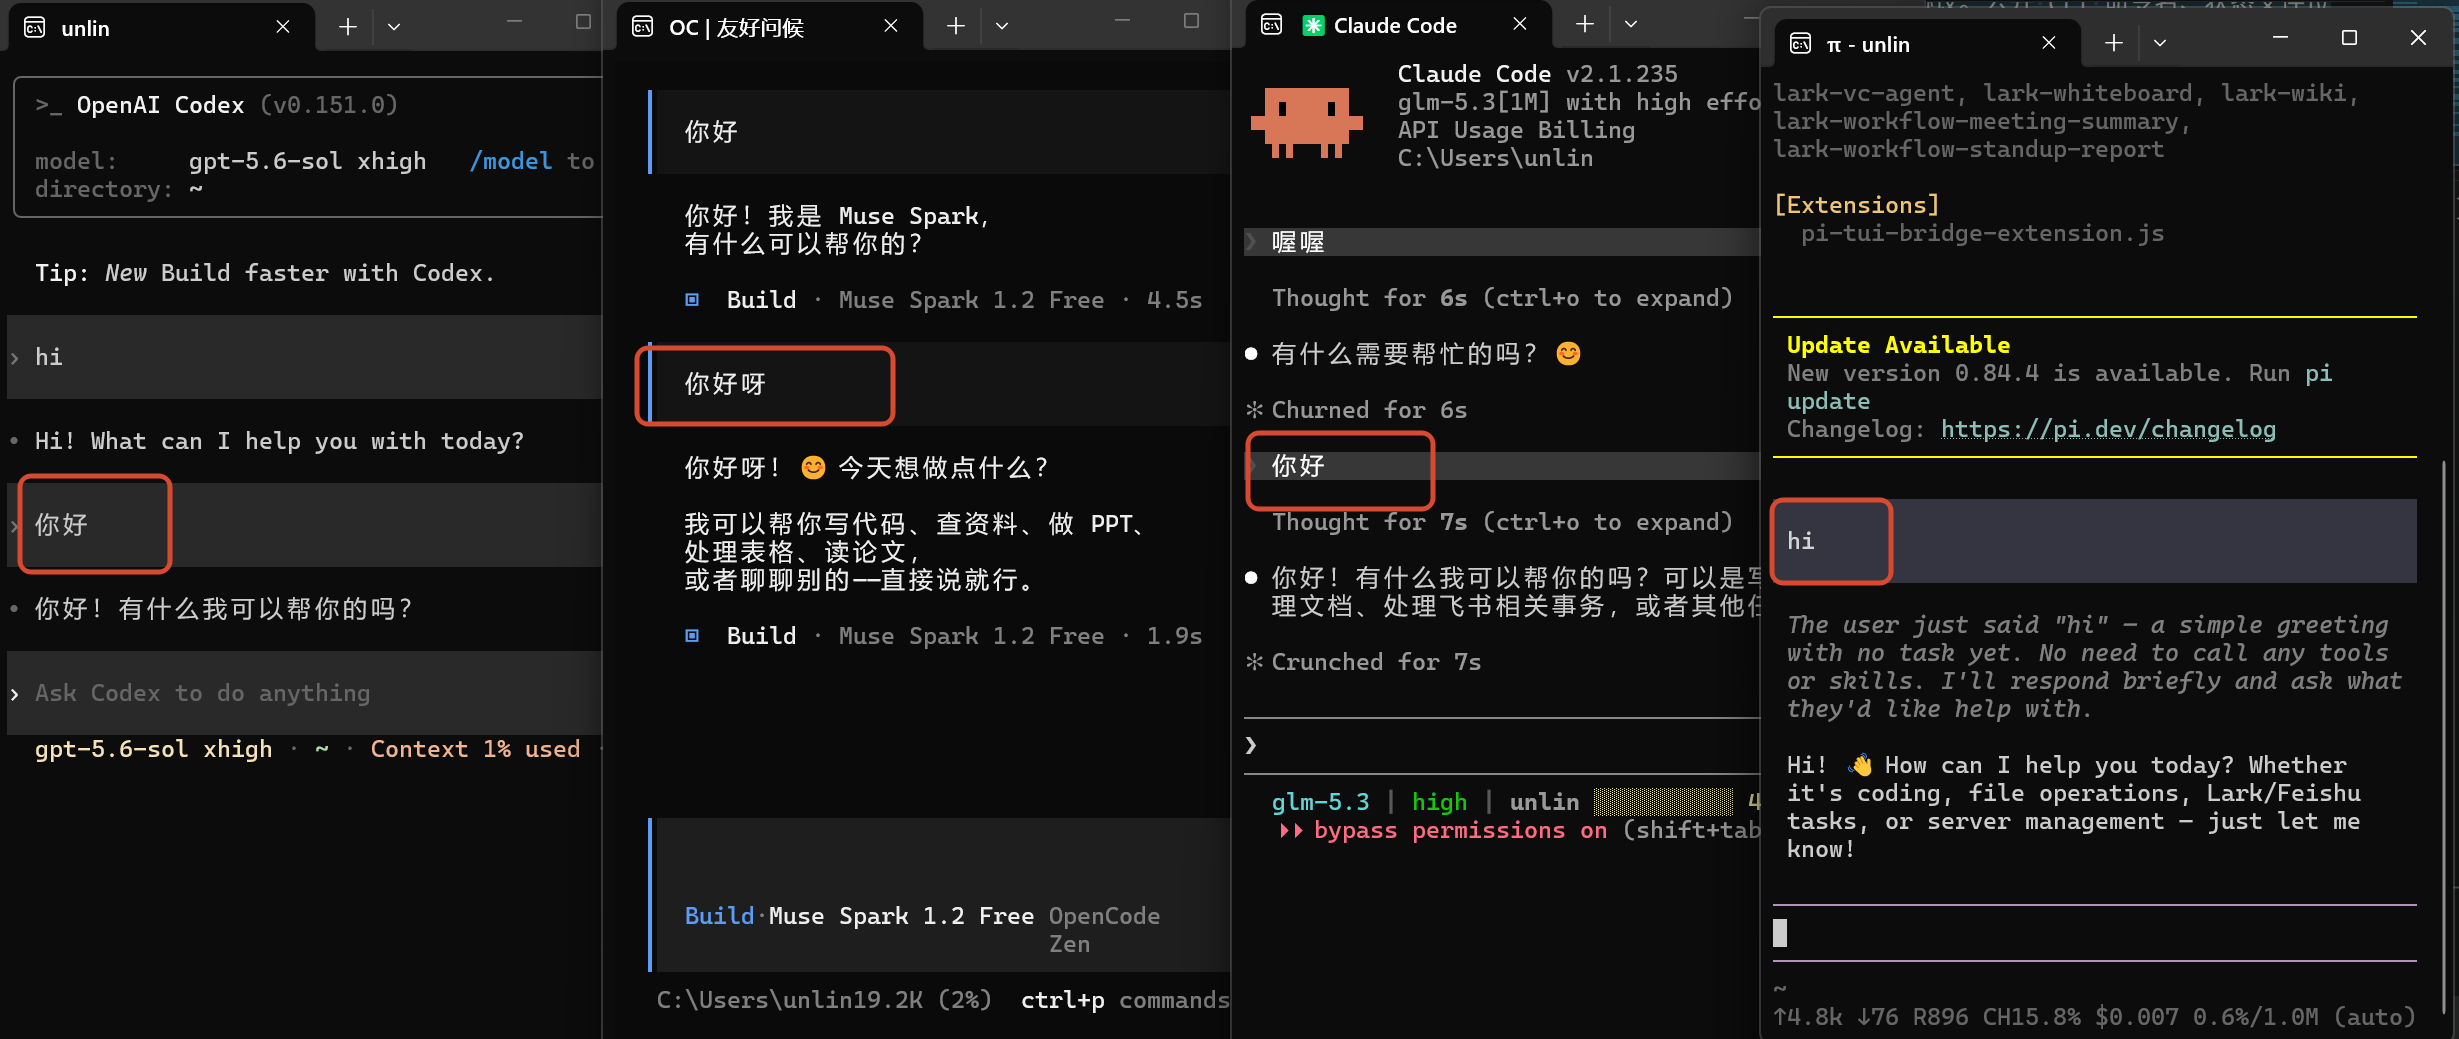Click the square Build icon on the 4.5s line
Screen dimensions: 2459x1039
coord(692,299)
